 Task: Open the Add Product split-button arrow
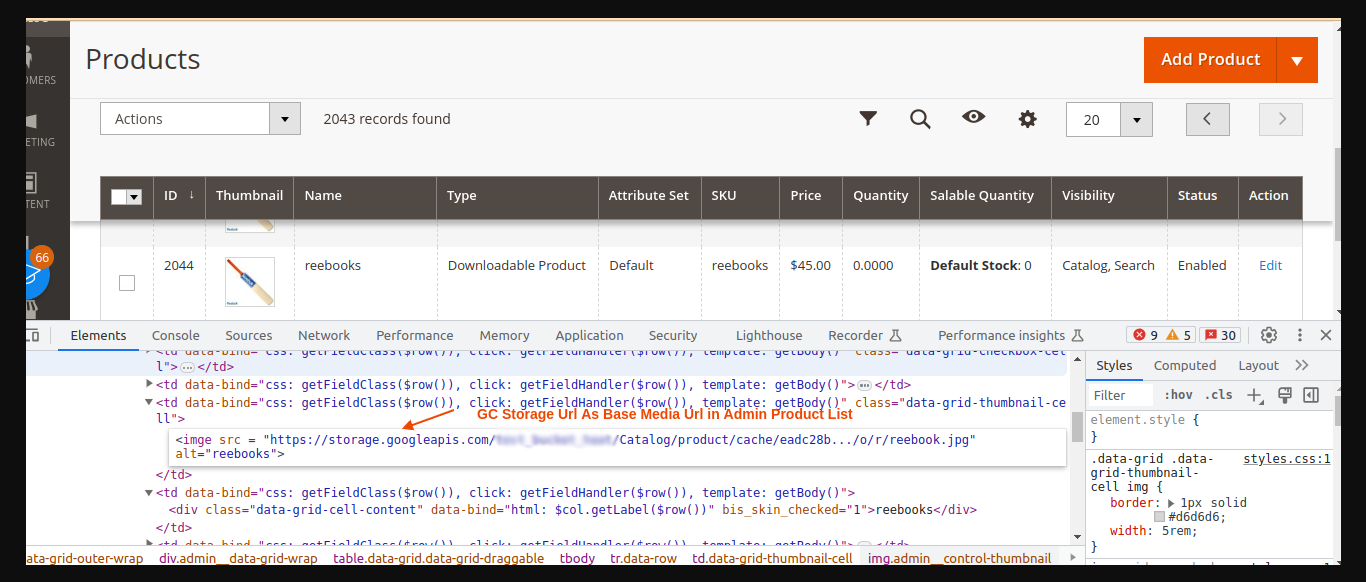(1297, 59)
